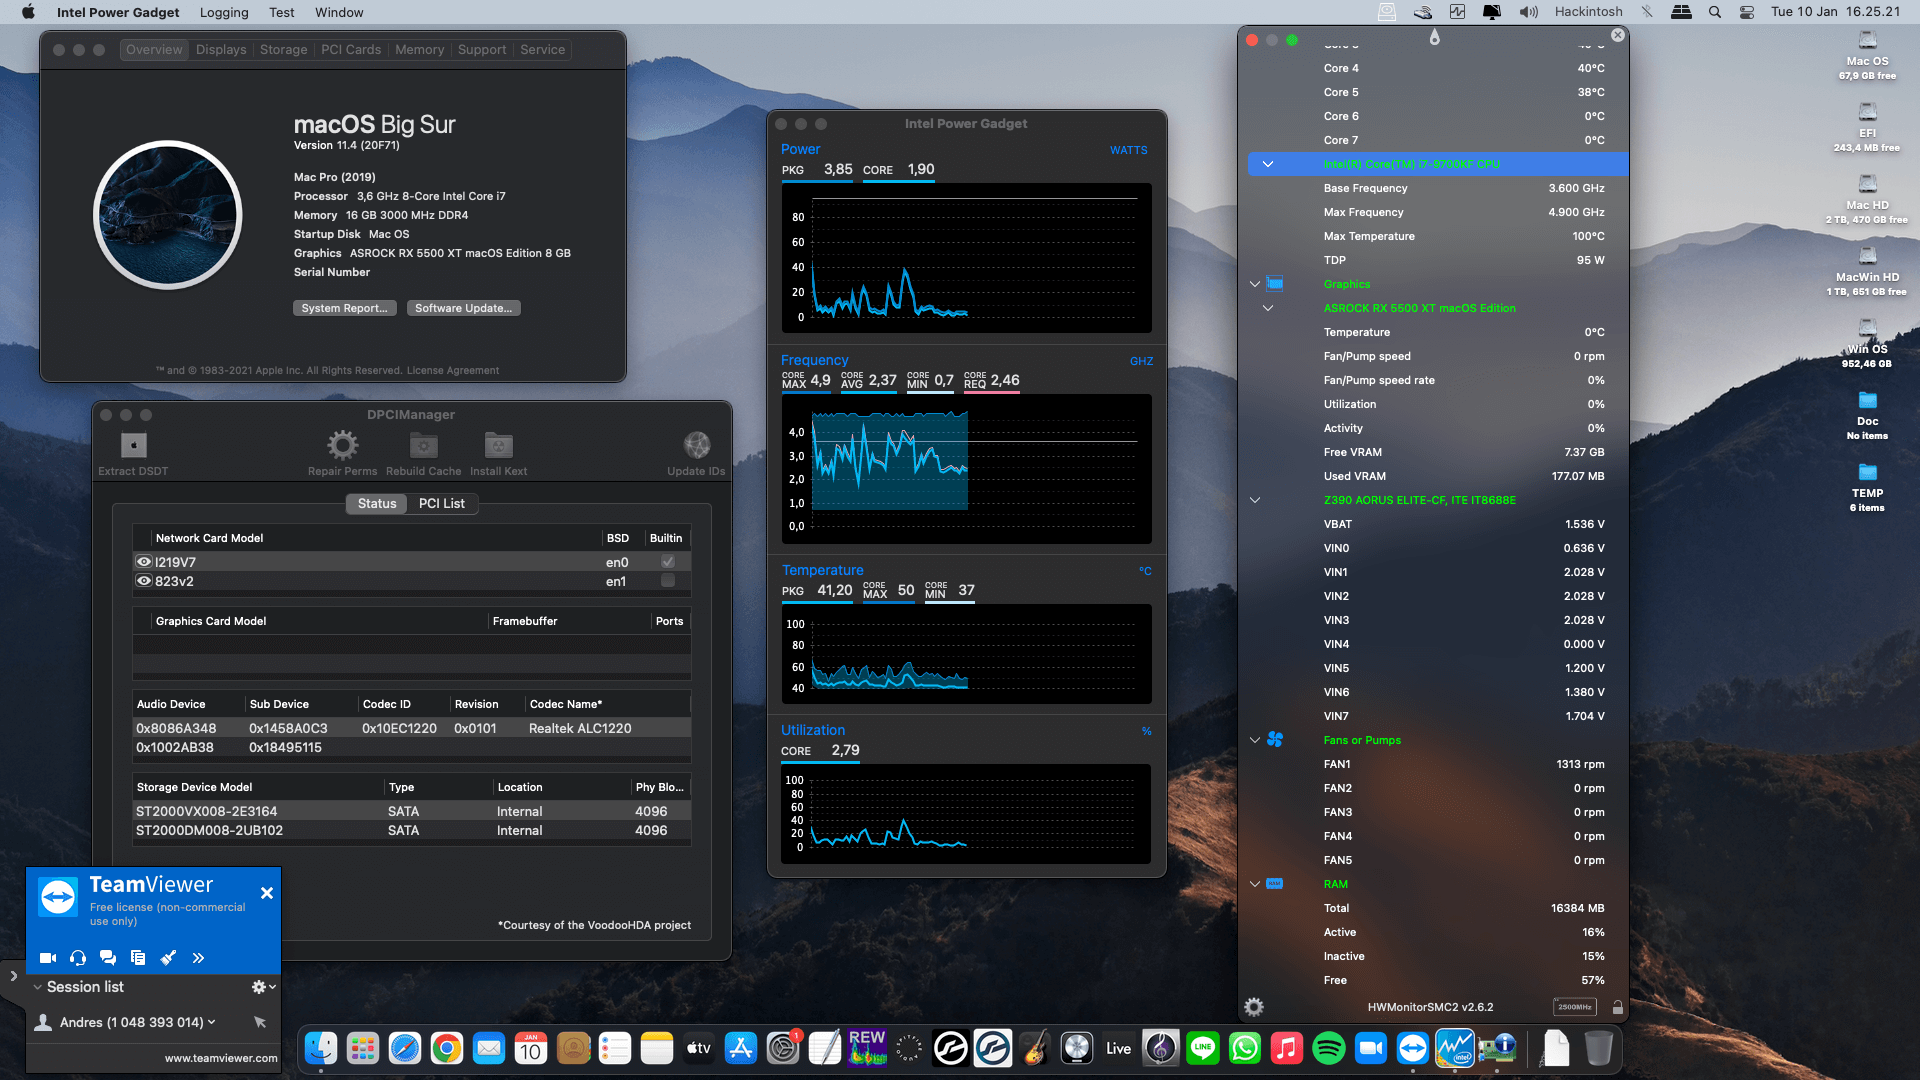The height and width of the screenshot is (1080, 1920).
Task: Select the Andres session in TeamViewer
Action: (x=130, y=1022)
